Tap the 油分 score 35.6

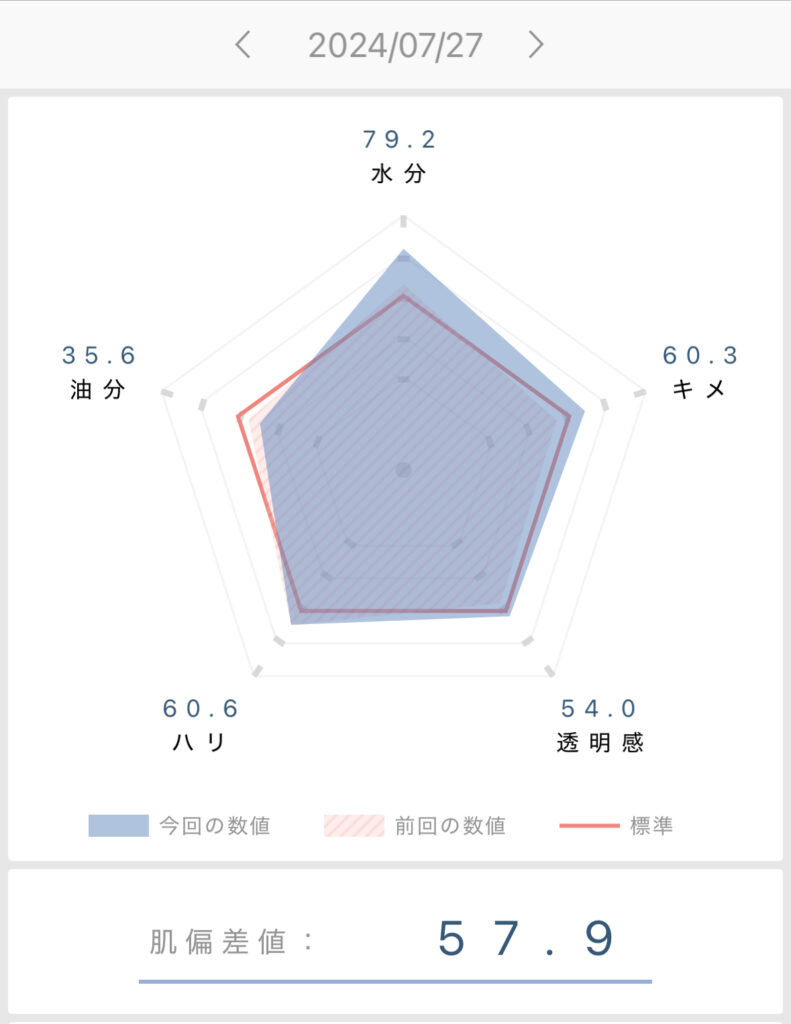98,355
